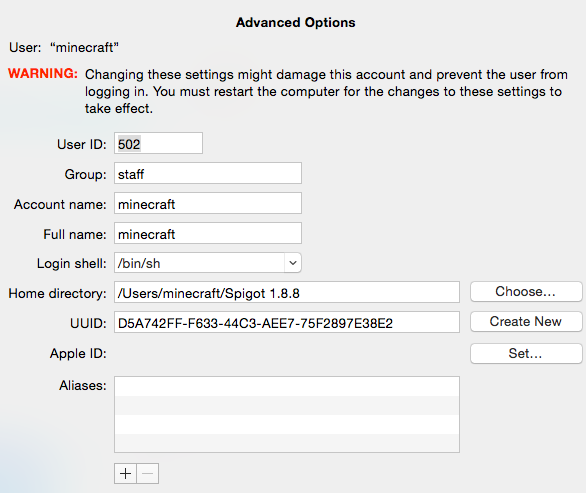Focus the Account name text field

[208, 203]
